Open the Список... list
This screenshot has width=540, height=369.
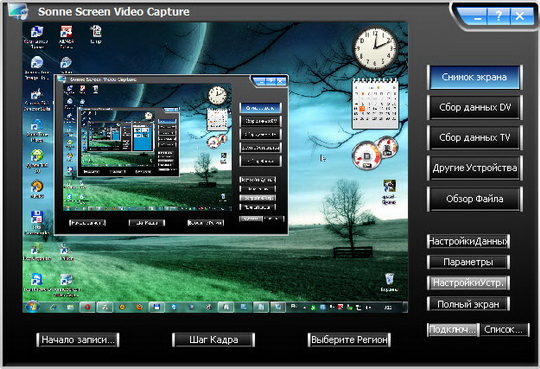pyautogui.click(x=504, y=330)
